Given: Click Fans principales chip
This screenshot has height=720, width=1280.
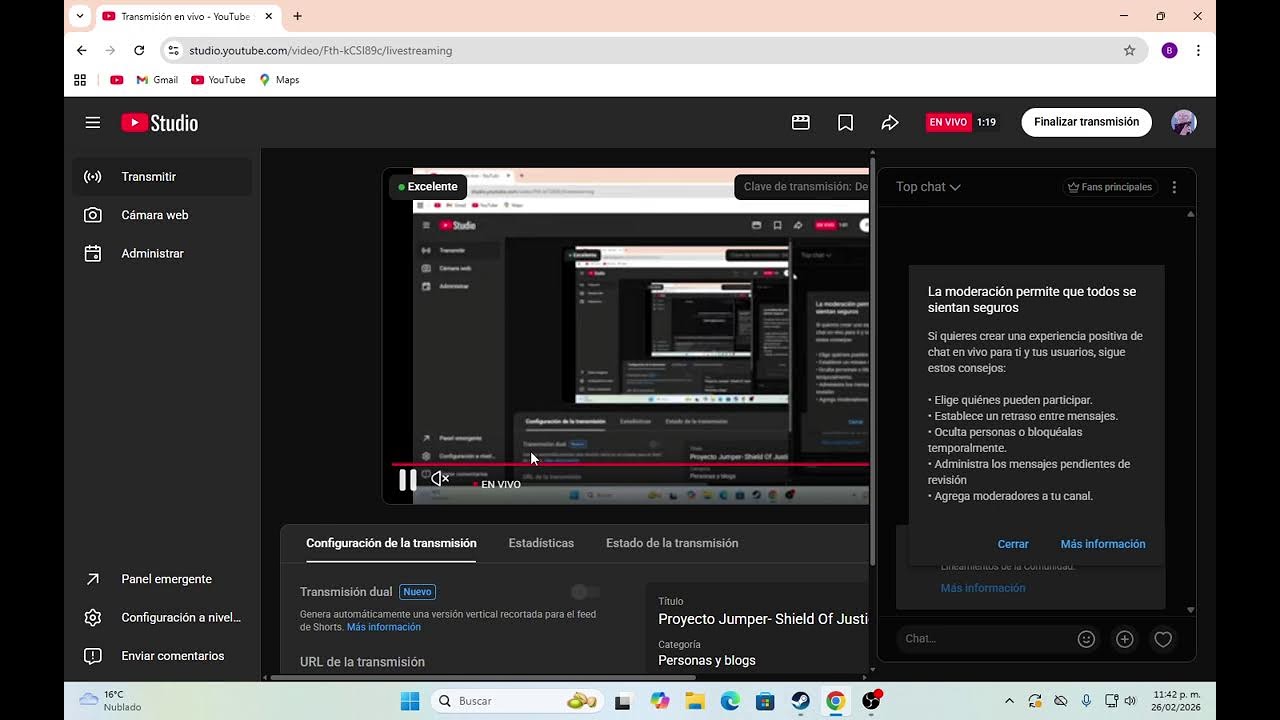Looking at the screenshot, I should coord(1109,187).
